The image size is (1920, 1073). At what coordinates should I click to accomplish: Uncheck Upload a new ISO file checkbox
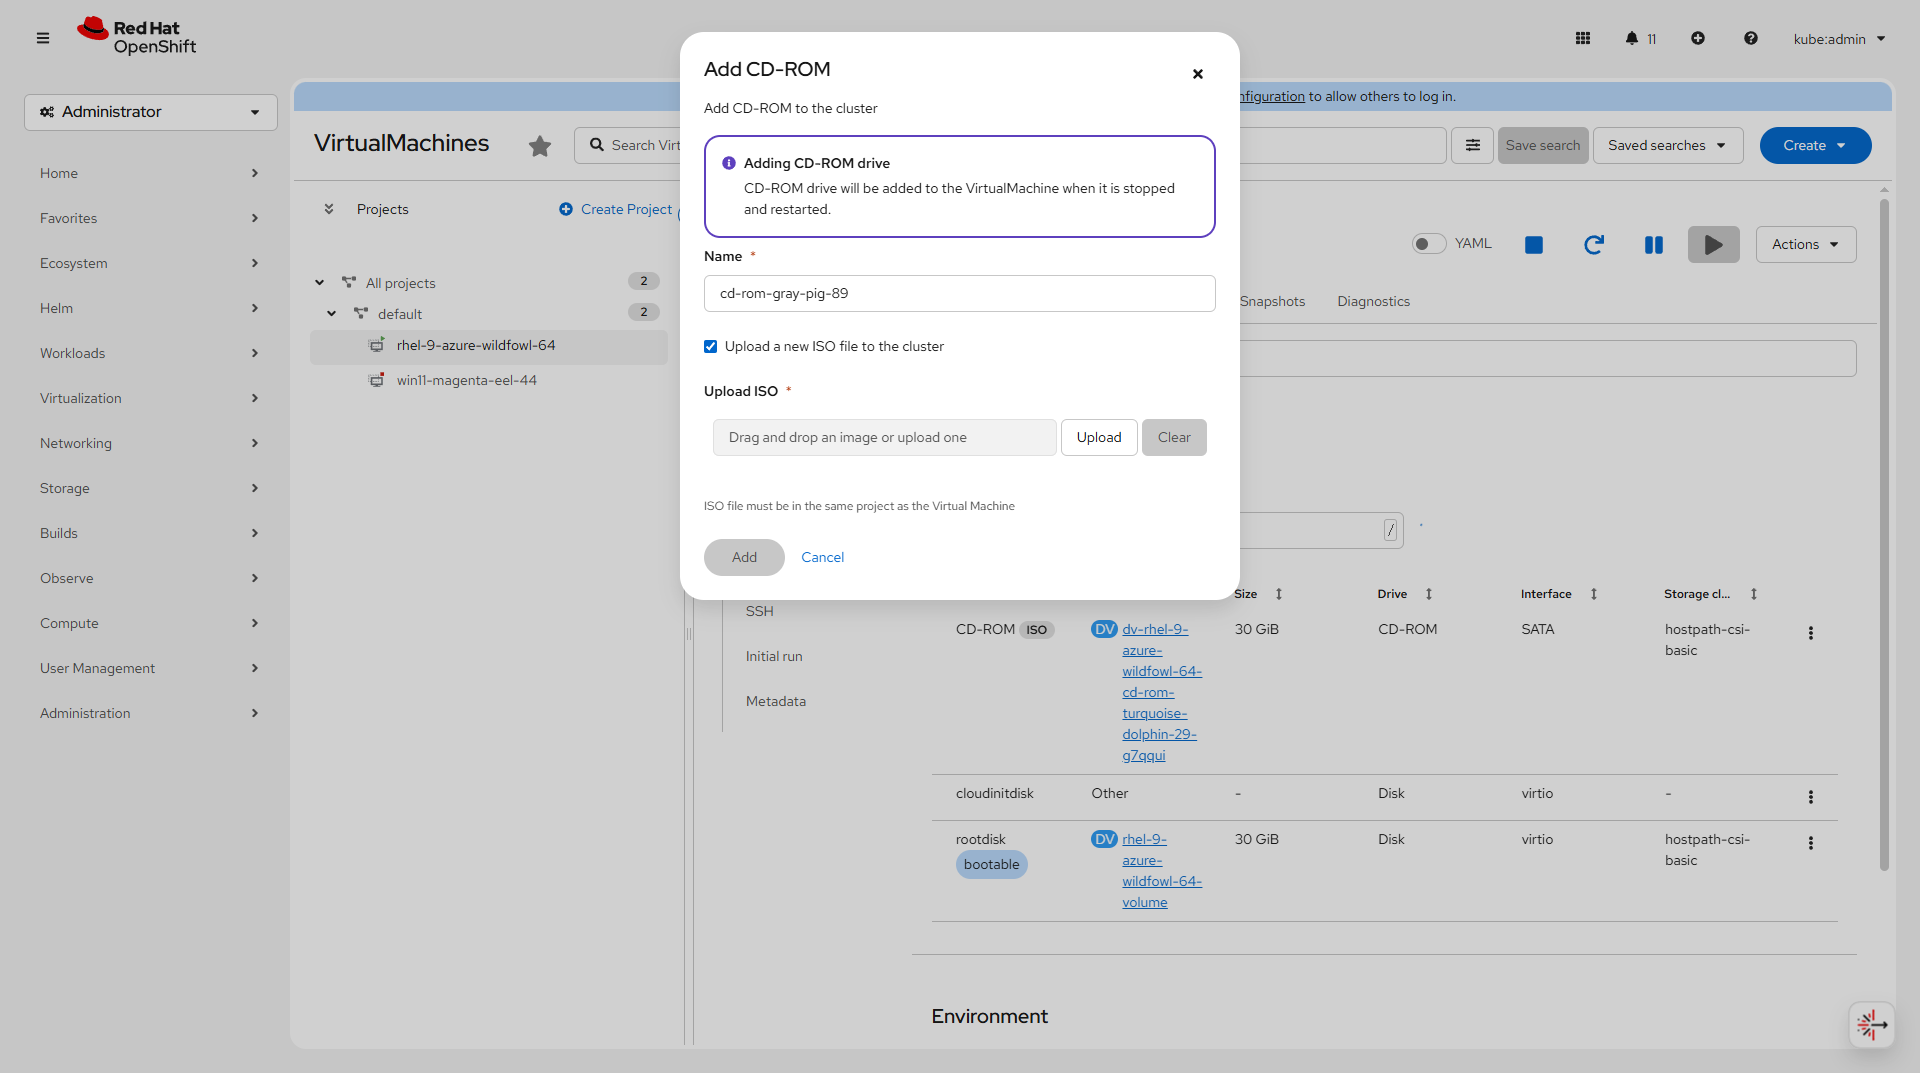[x=711, y=347]
